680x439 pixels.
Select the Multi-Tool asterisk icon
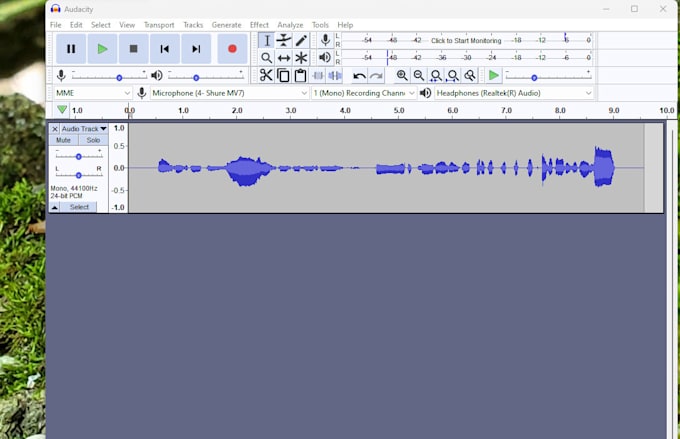point(301,58)
